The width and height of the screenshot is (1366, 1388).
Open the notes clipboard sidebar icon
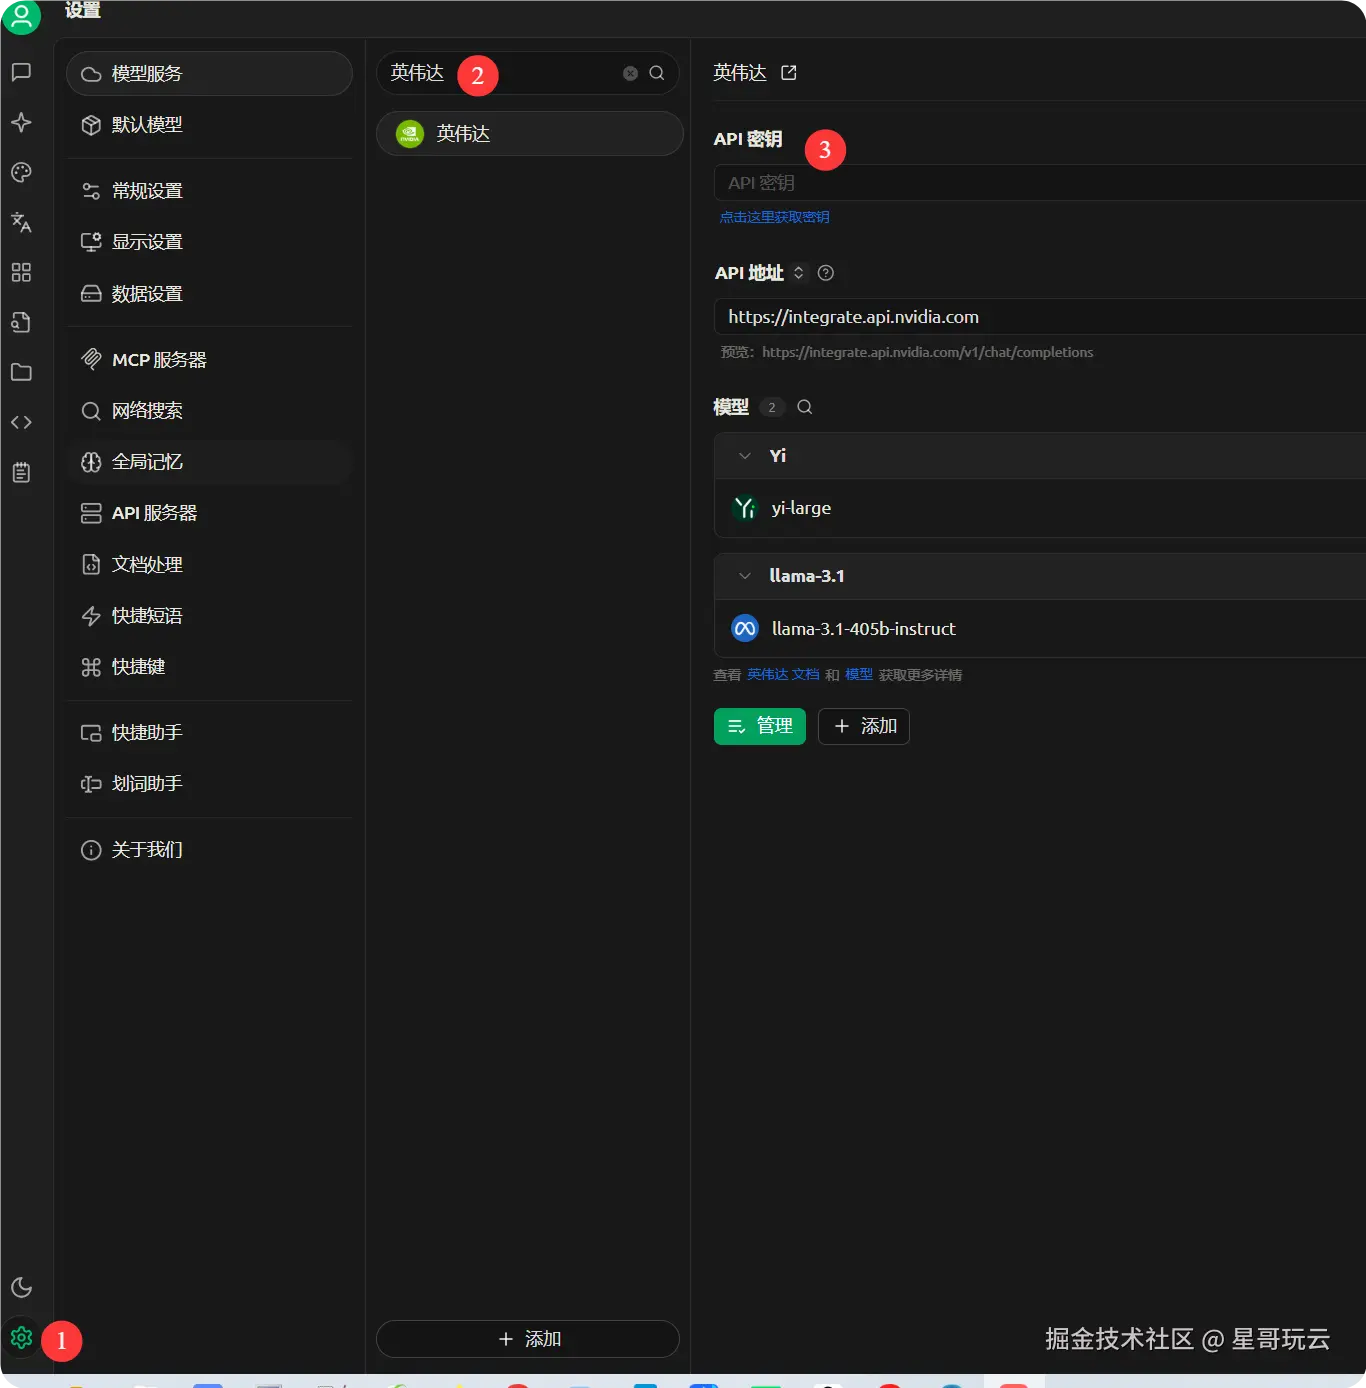[21, 472]
